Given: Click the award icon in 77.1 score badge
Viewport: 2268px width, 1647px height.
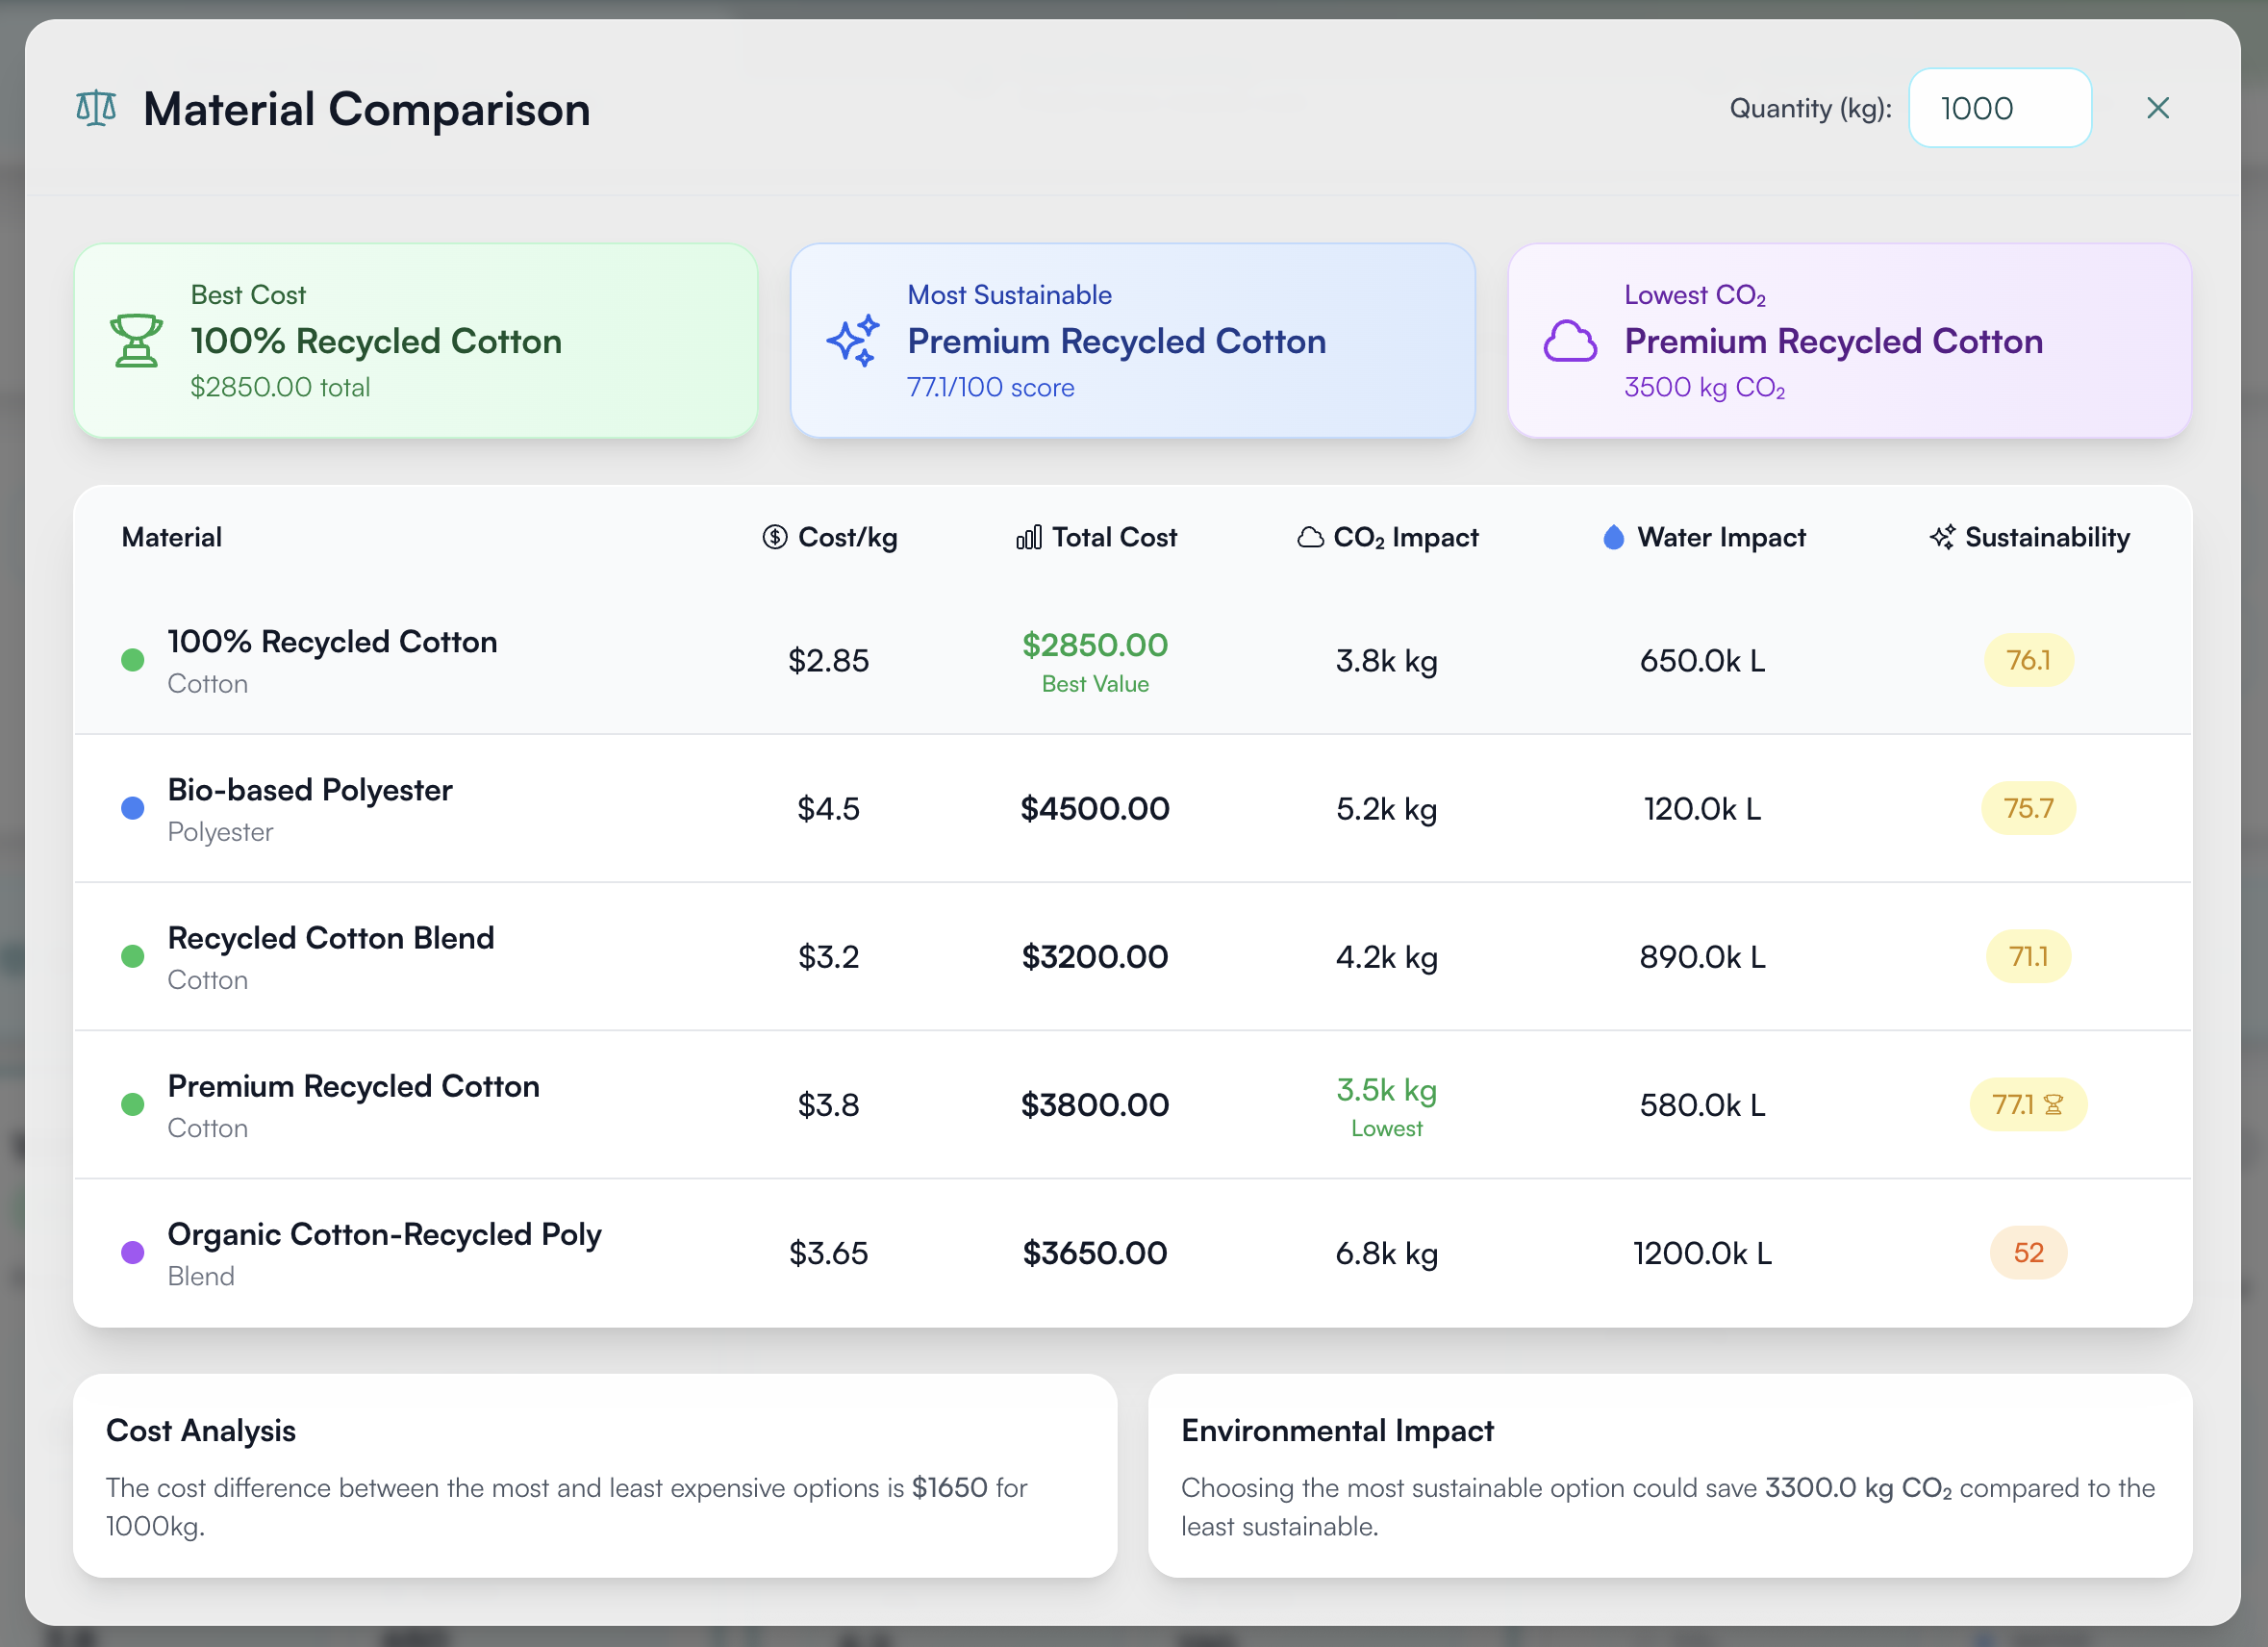Looking at the screenshot, I should [2053, 1105].
